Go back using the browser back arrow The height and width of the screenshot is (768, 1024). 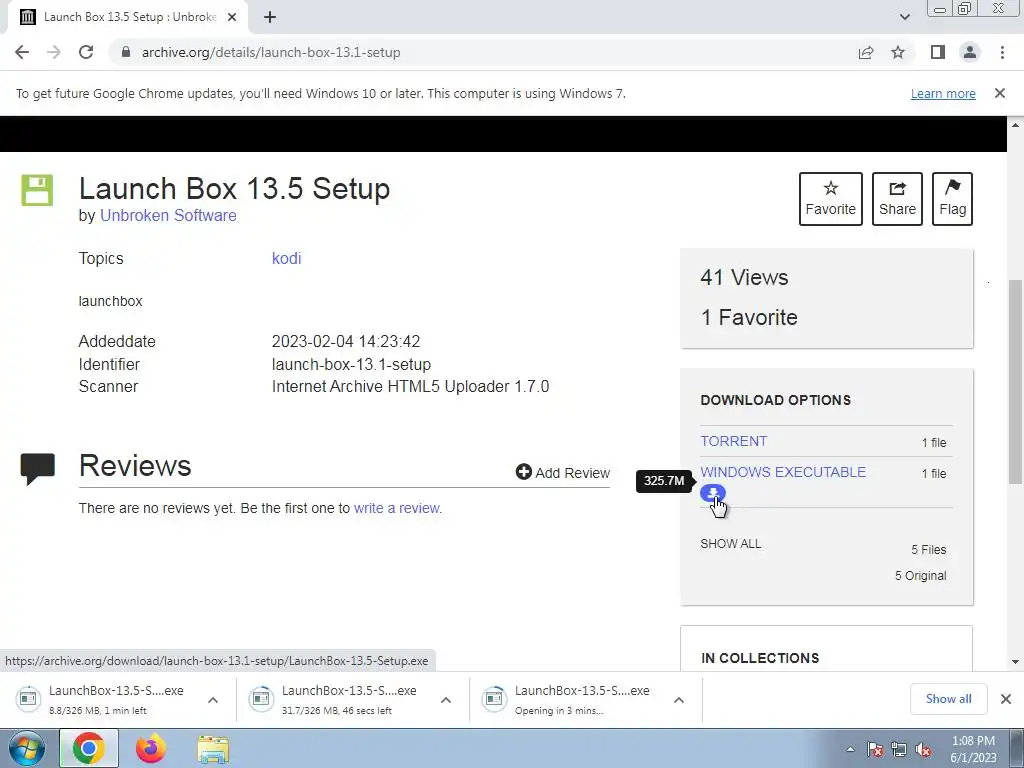pos(22,52)
